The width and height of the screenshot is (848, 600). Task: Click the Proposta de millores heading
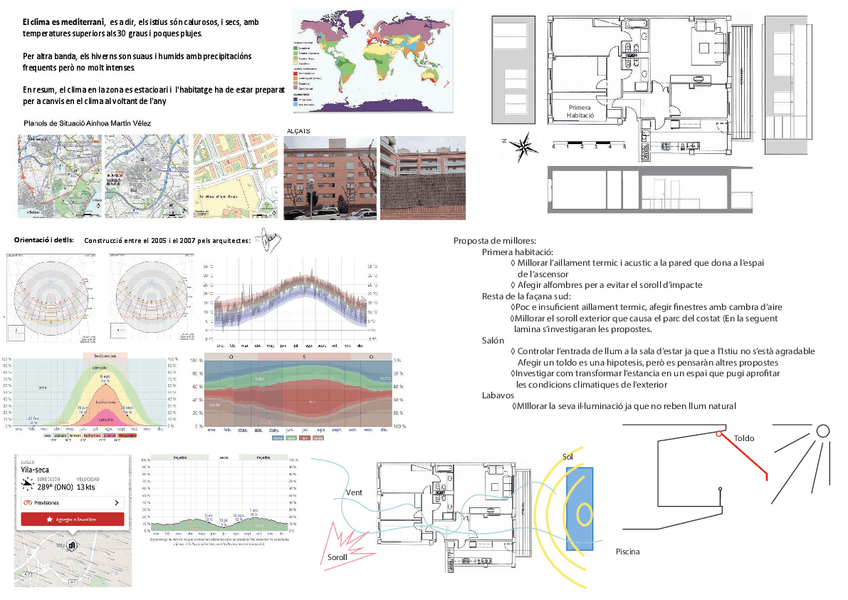495,241
